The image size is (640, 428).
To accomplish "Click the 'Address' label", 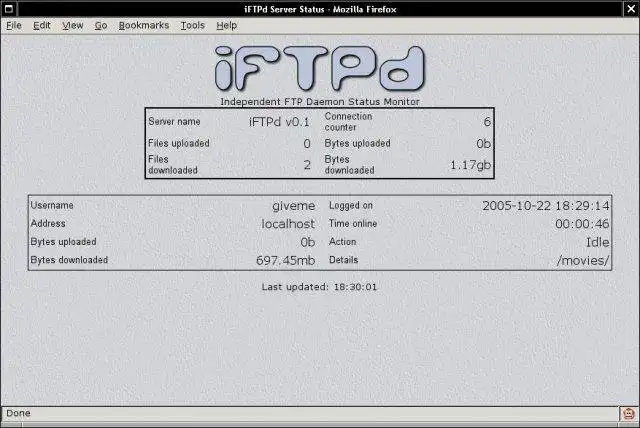I will [x=48, y=224].
